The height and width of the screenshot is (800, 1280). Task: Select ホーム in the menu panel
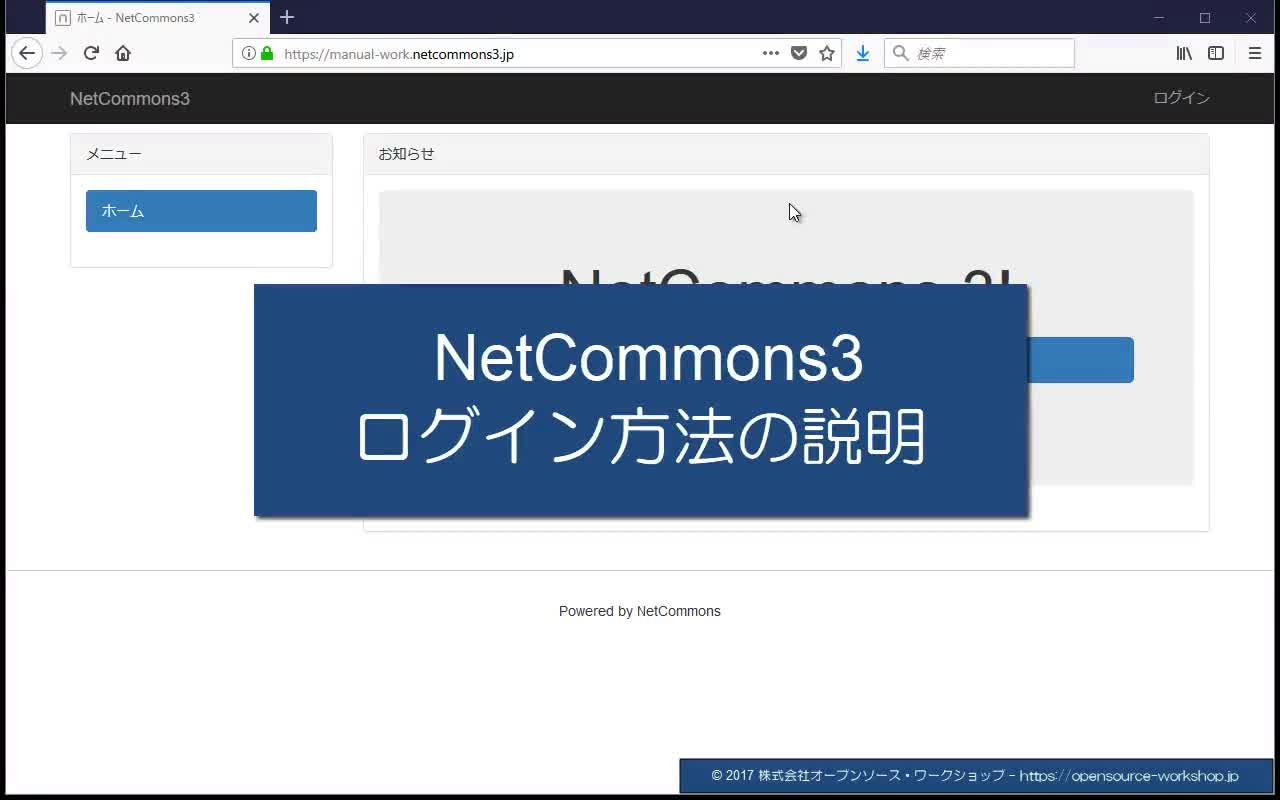201,211
